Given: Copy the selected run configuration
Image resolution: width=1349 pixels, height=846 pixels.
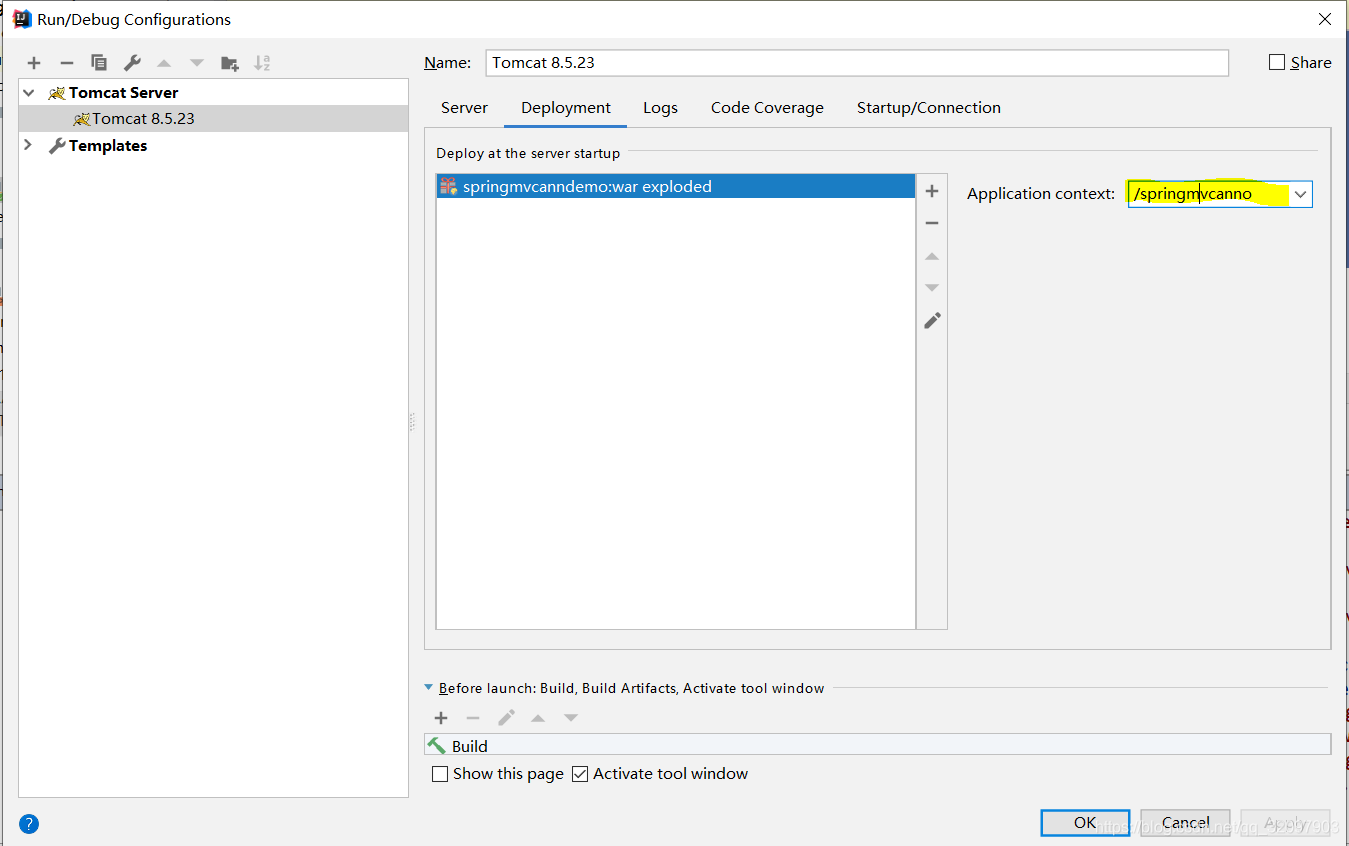Looking at the screenshot, I should coord(99,63).
